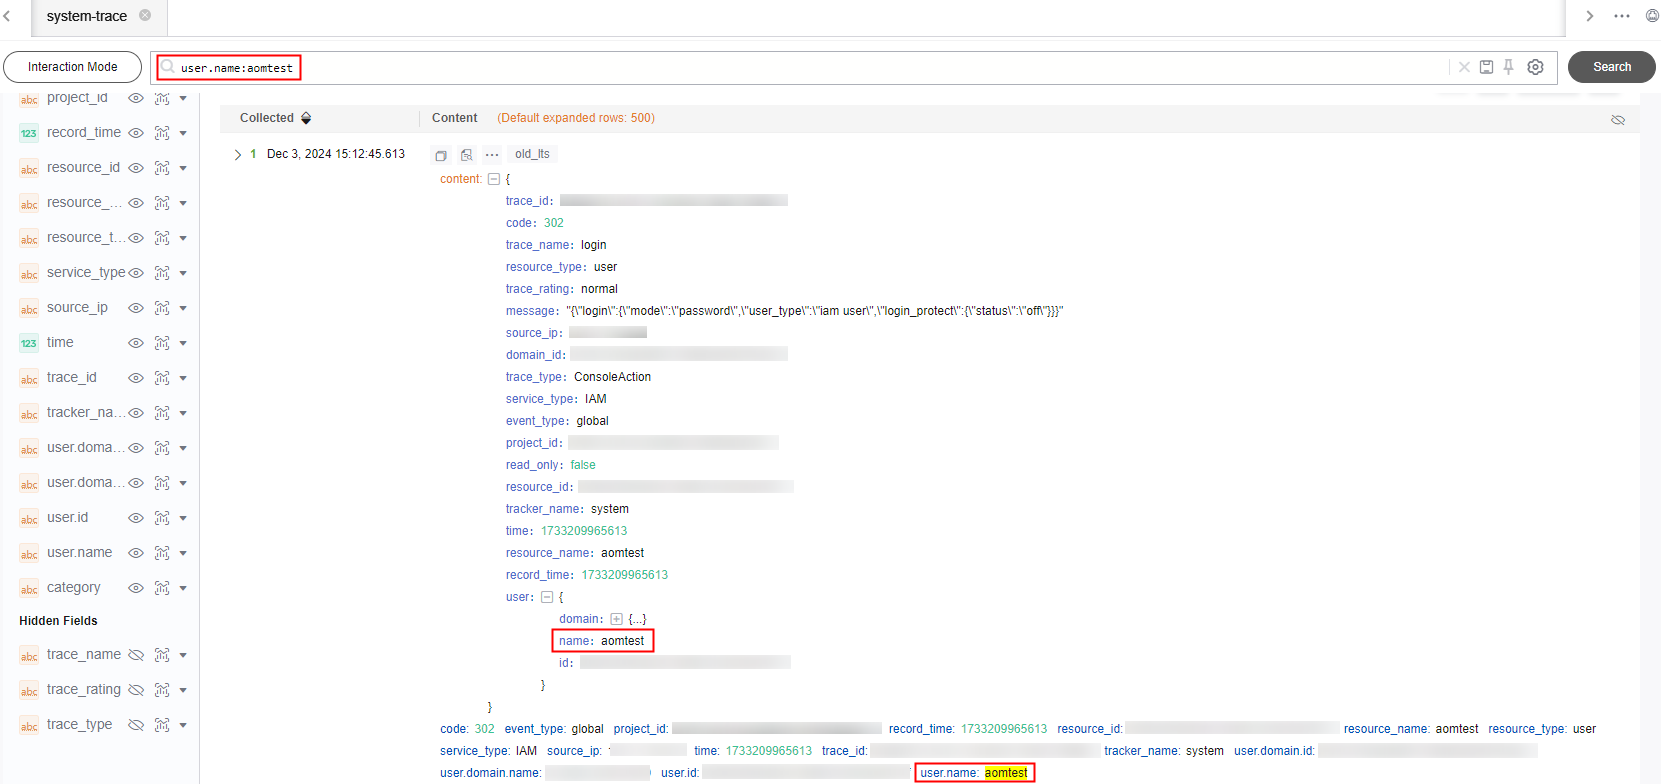Open quick analysis icon for source_ip
1661x784 pixels.
(x=162, y=308)
